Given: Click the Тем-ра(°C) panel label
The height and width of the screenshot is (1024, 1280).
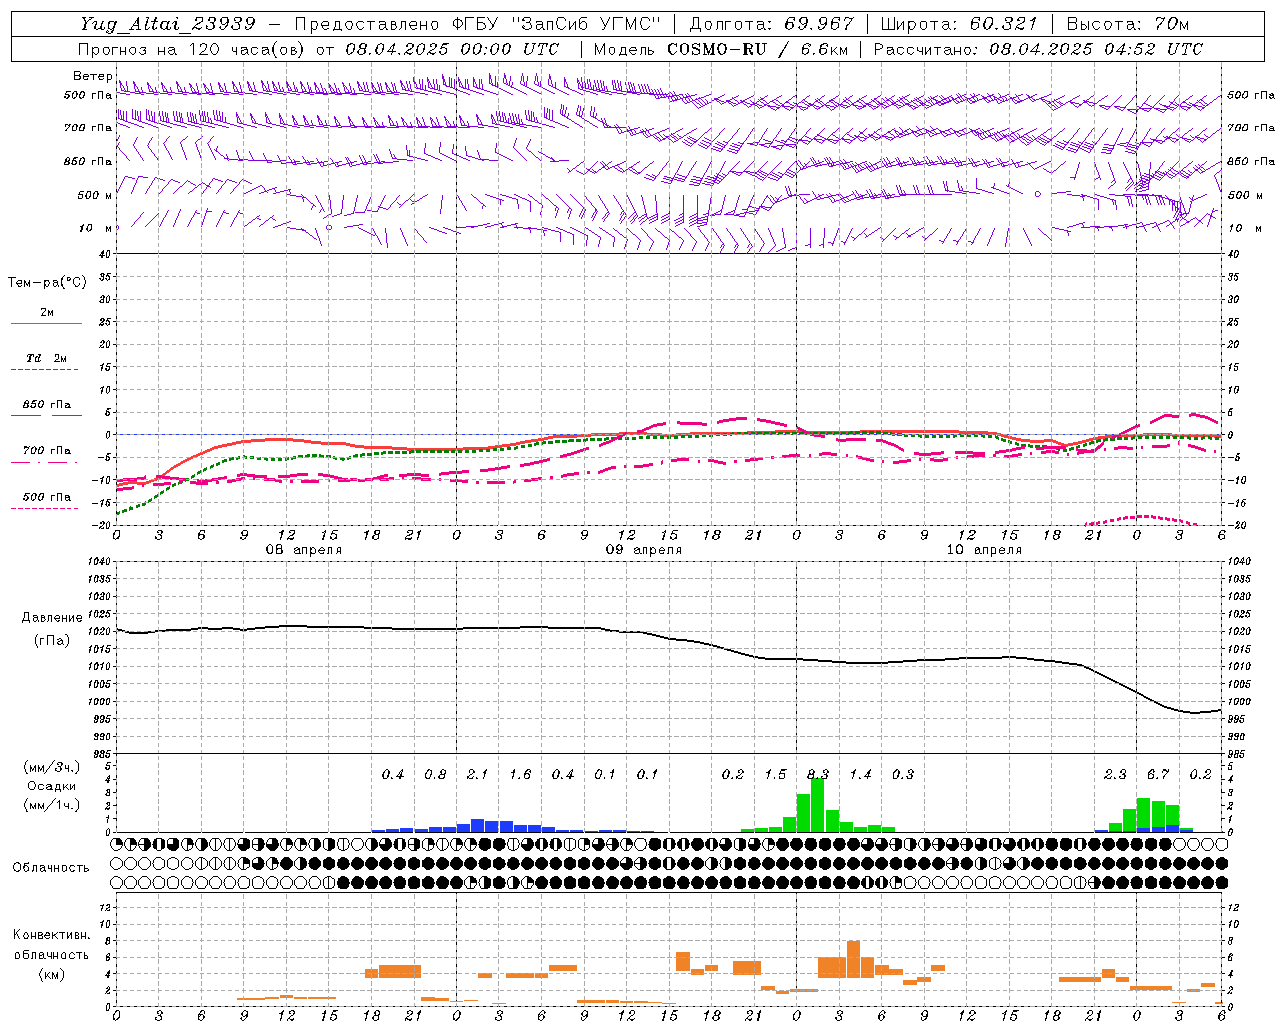Looking at the screenshot, I should click(47, 283).
